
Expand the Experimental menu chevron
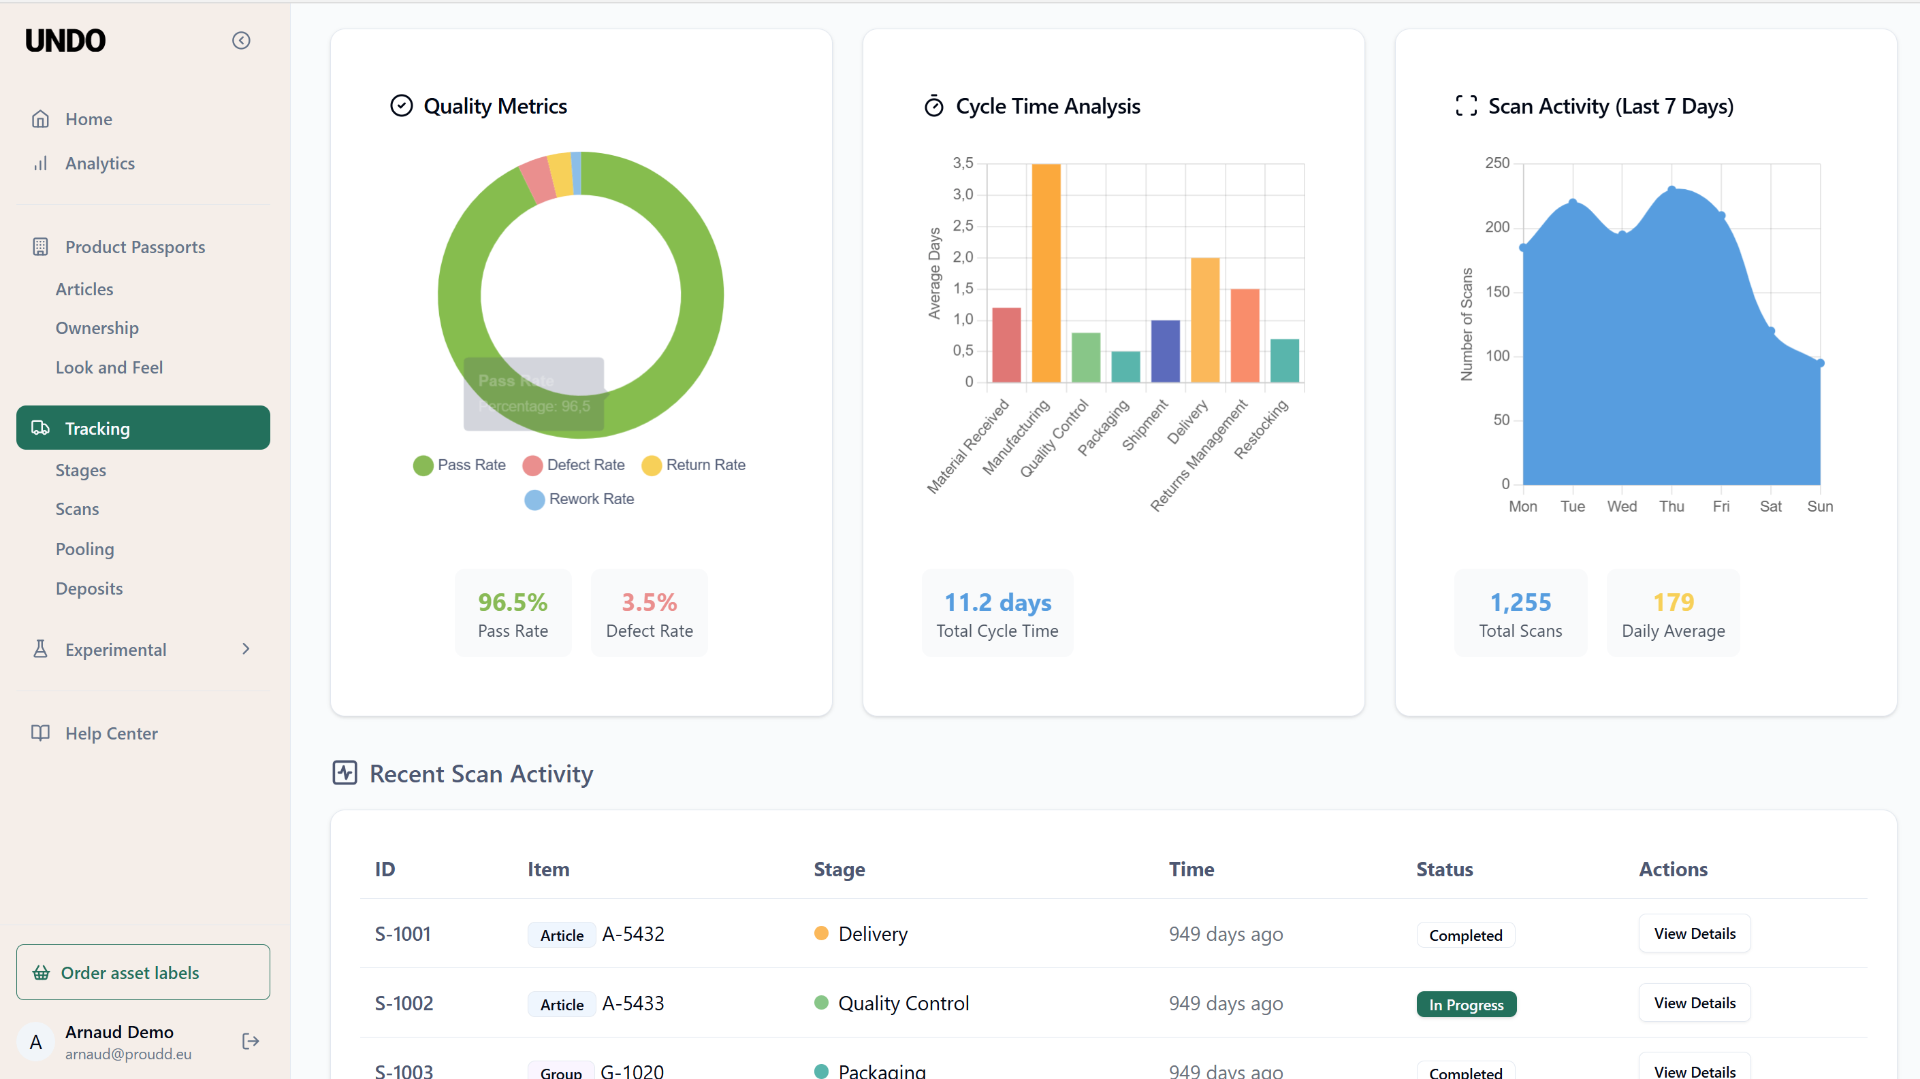246,649
